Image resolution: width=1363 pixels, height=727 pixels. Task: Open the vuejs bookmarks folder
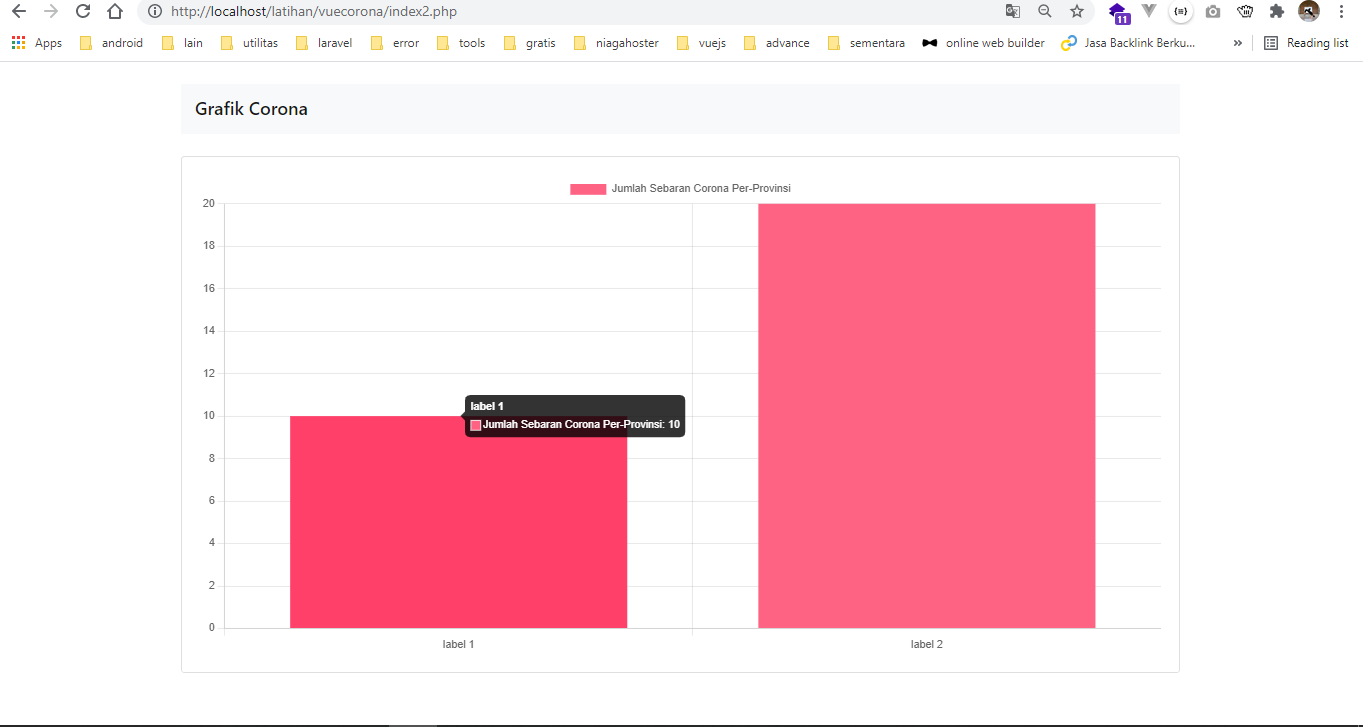pyautogui.click(x=711, y=42)
